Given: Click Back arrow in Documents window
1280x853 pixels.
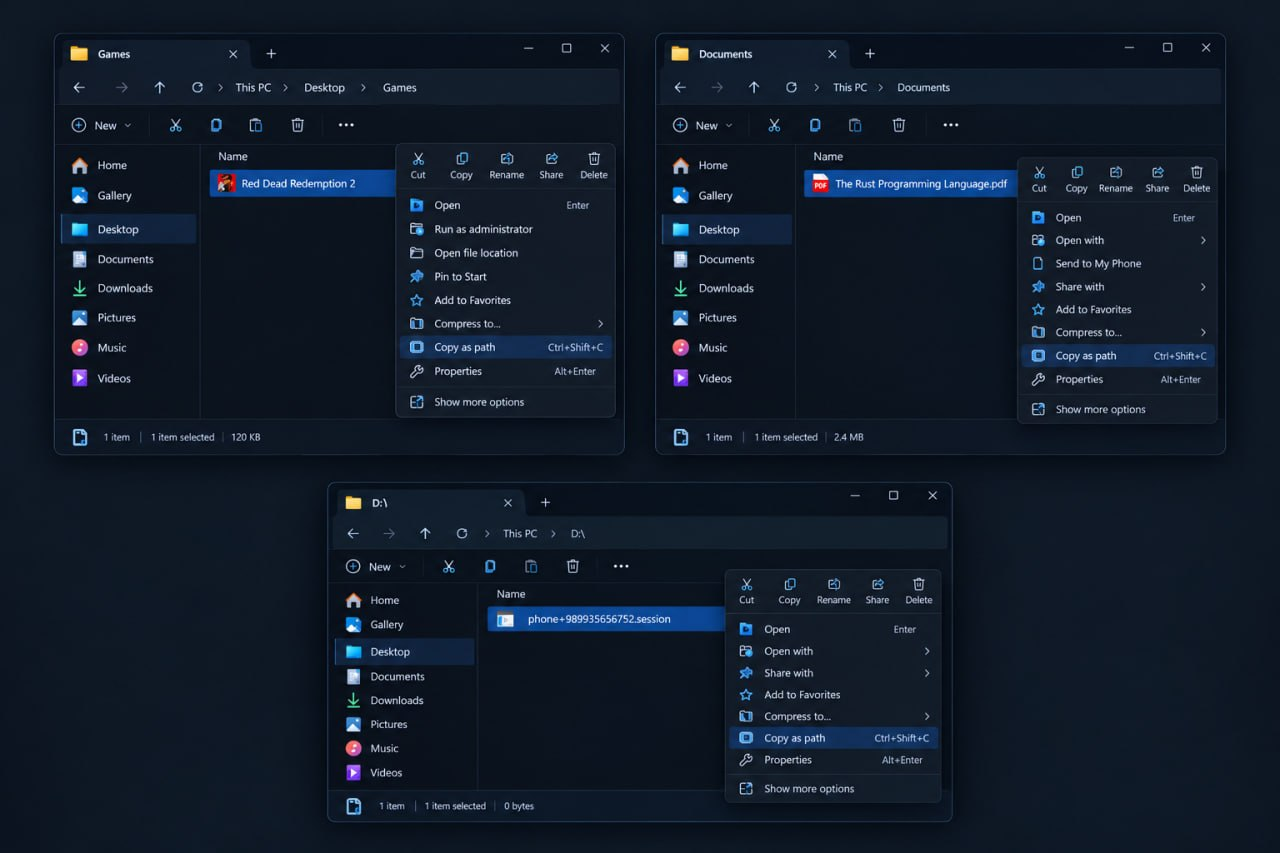Looking at the screenshot, I should click(x=680, y=88).
